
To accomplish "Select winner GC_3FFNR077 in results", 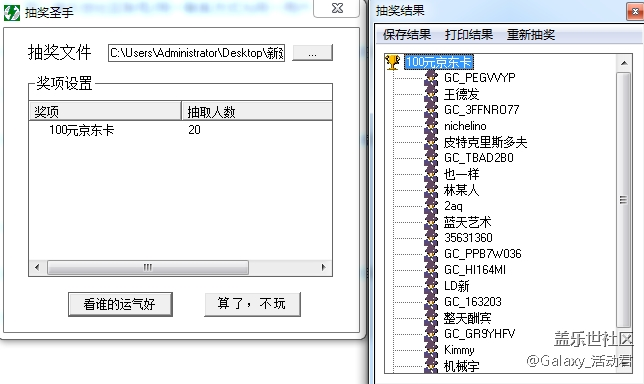I will [481, 110].
